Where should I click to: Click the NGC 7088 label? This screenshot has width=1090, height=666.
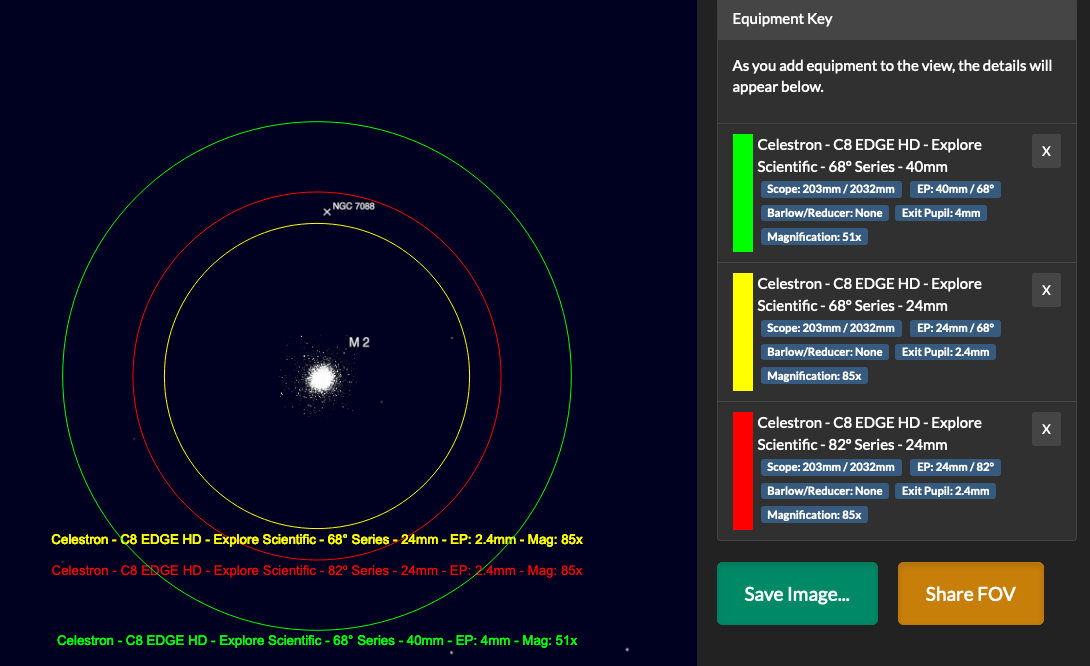coord(353,206)
